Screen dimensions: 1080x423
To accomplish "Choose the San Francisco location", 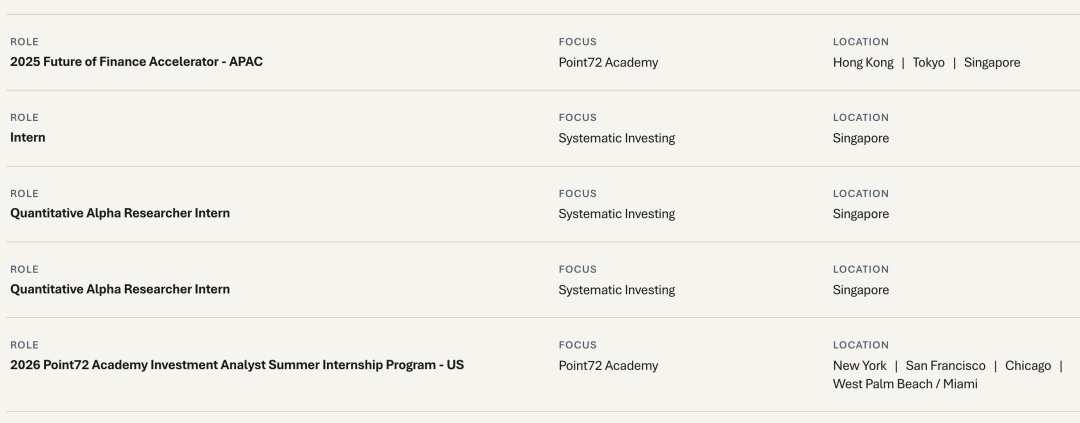I will tap(946, 366).
